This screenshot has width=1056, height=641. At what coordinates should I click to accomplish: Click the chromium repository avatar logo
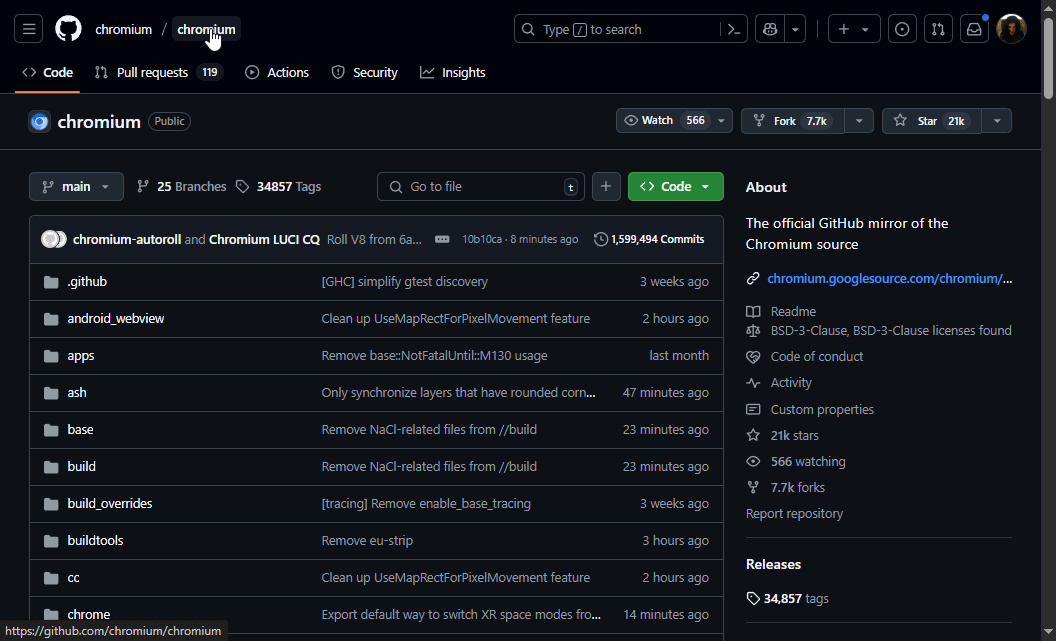(40, 121)
